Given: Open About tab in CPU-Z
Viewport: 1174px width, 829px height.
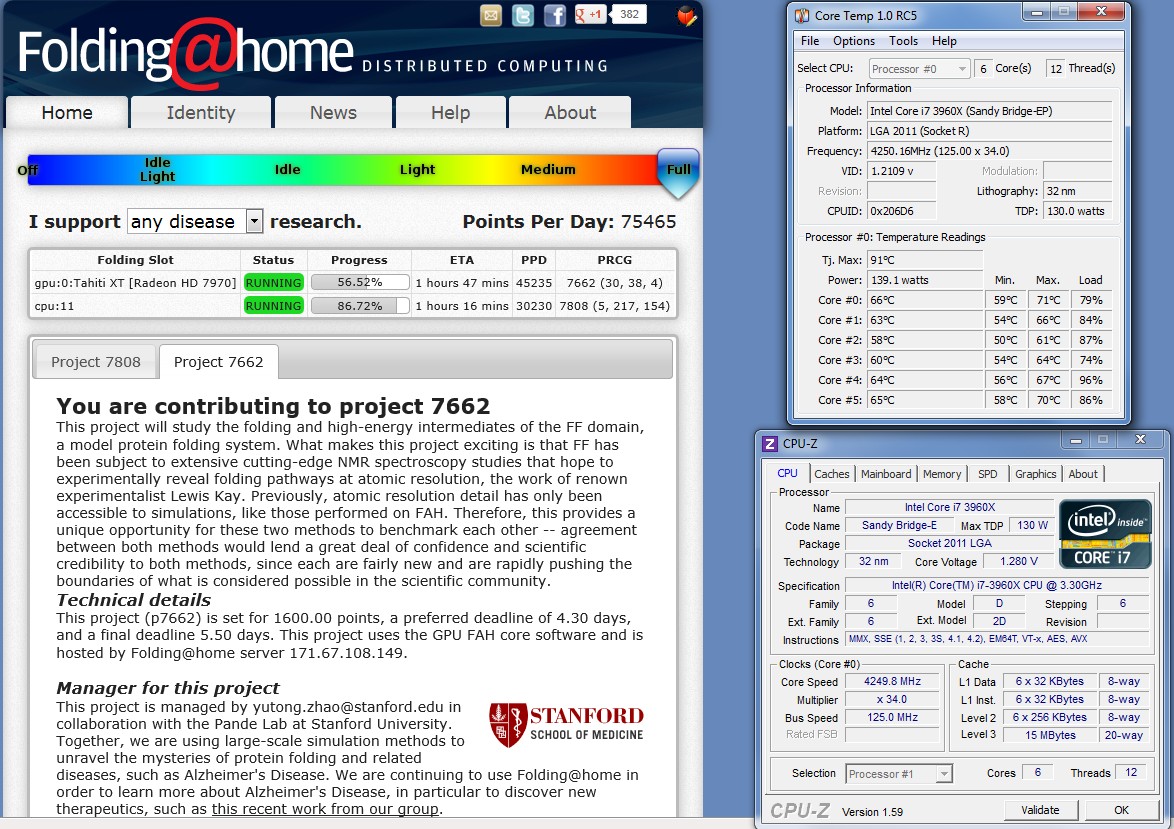Looking at the screenshot, I should [1083, 474].
